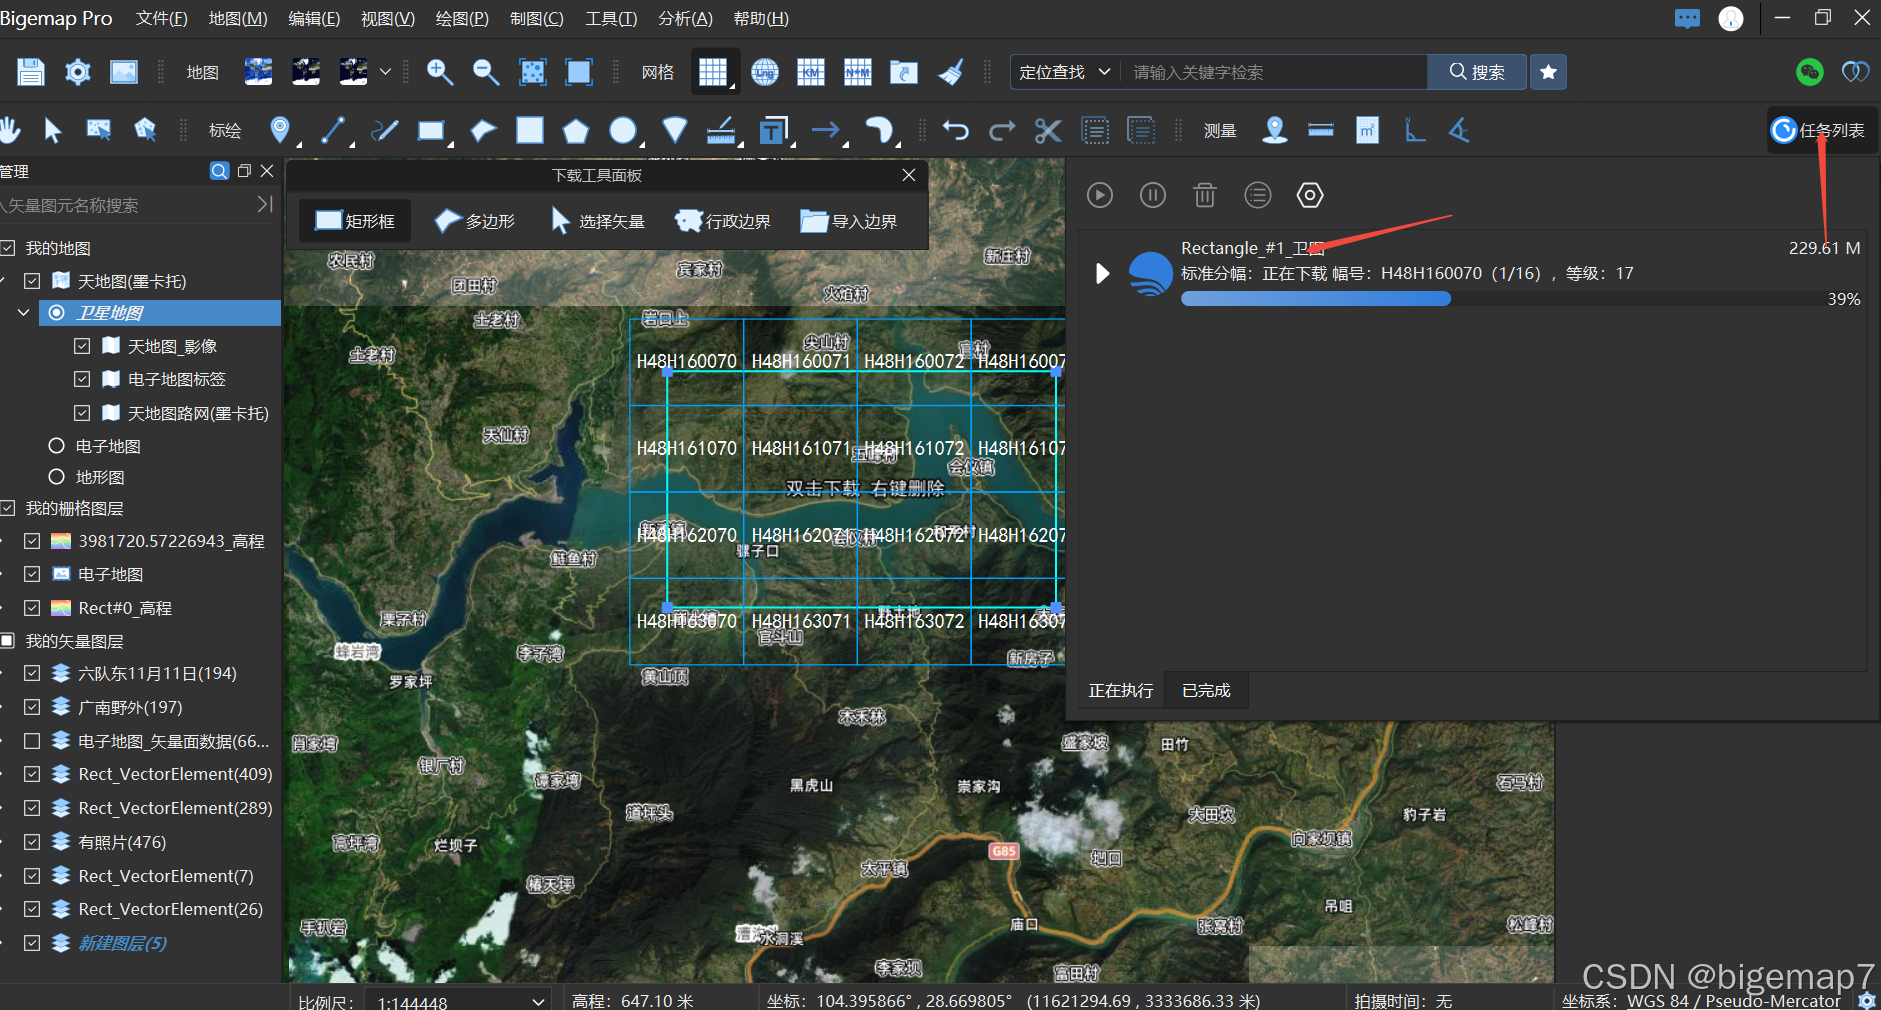The image size is (1881, 1010).
Task: Select the scissors cut tool
Action: pos(1048,131)
